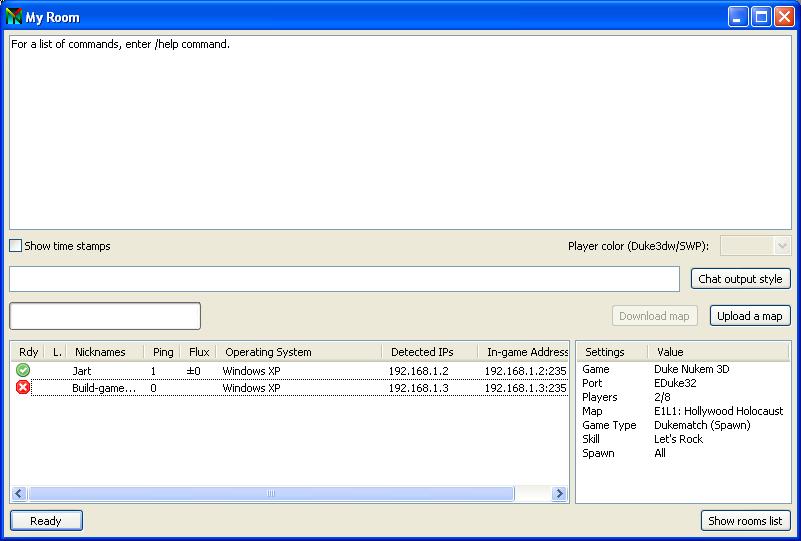Click the Settings column header in the right panel

point(604,352)
